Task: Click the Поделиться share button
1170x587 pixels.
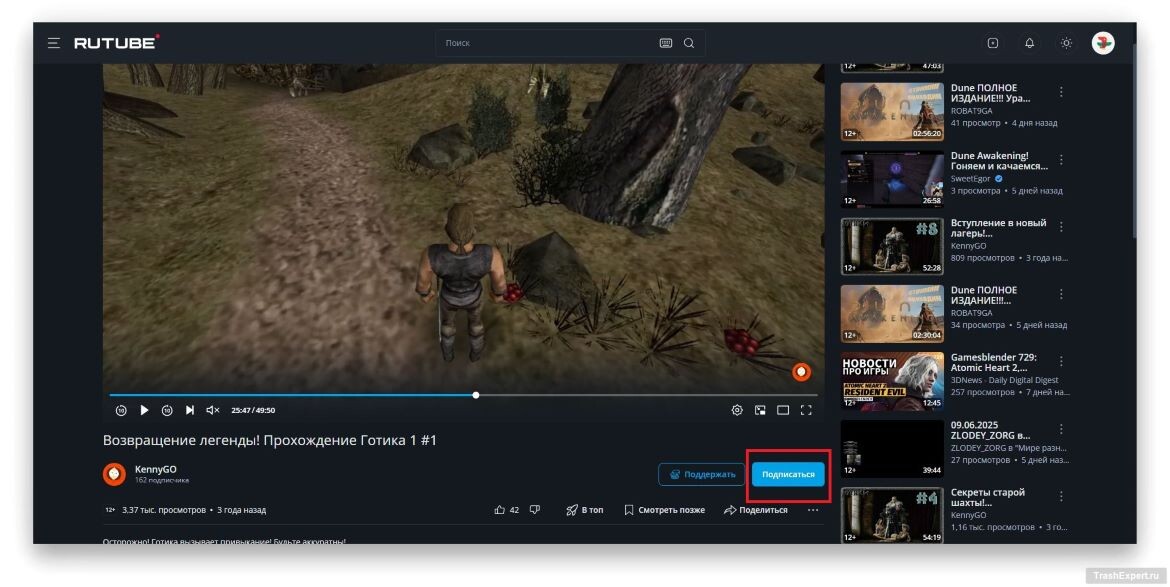Action: click(756, 510)
